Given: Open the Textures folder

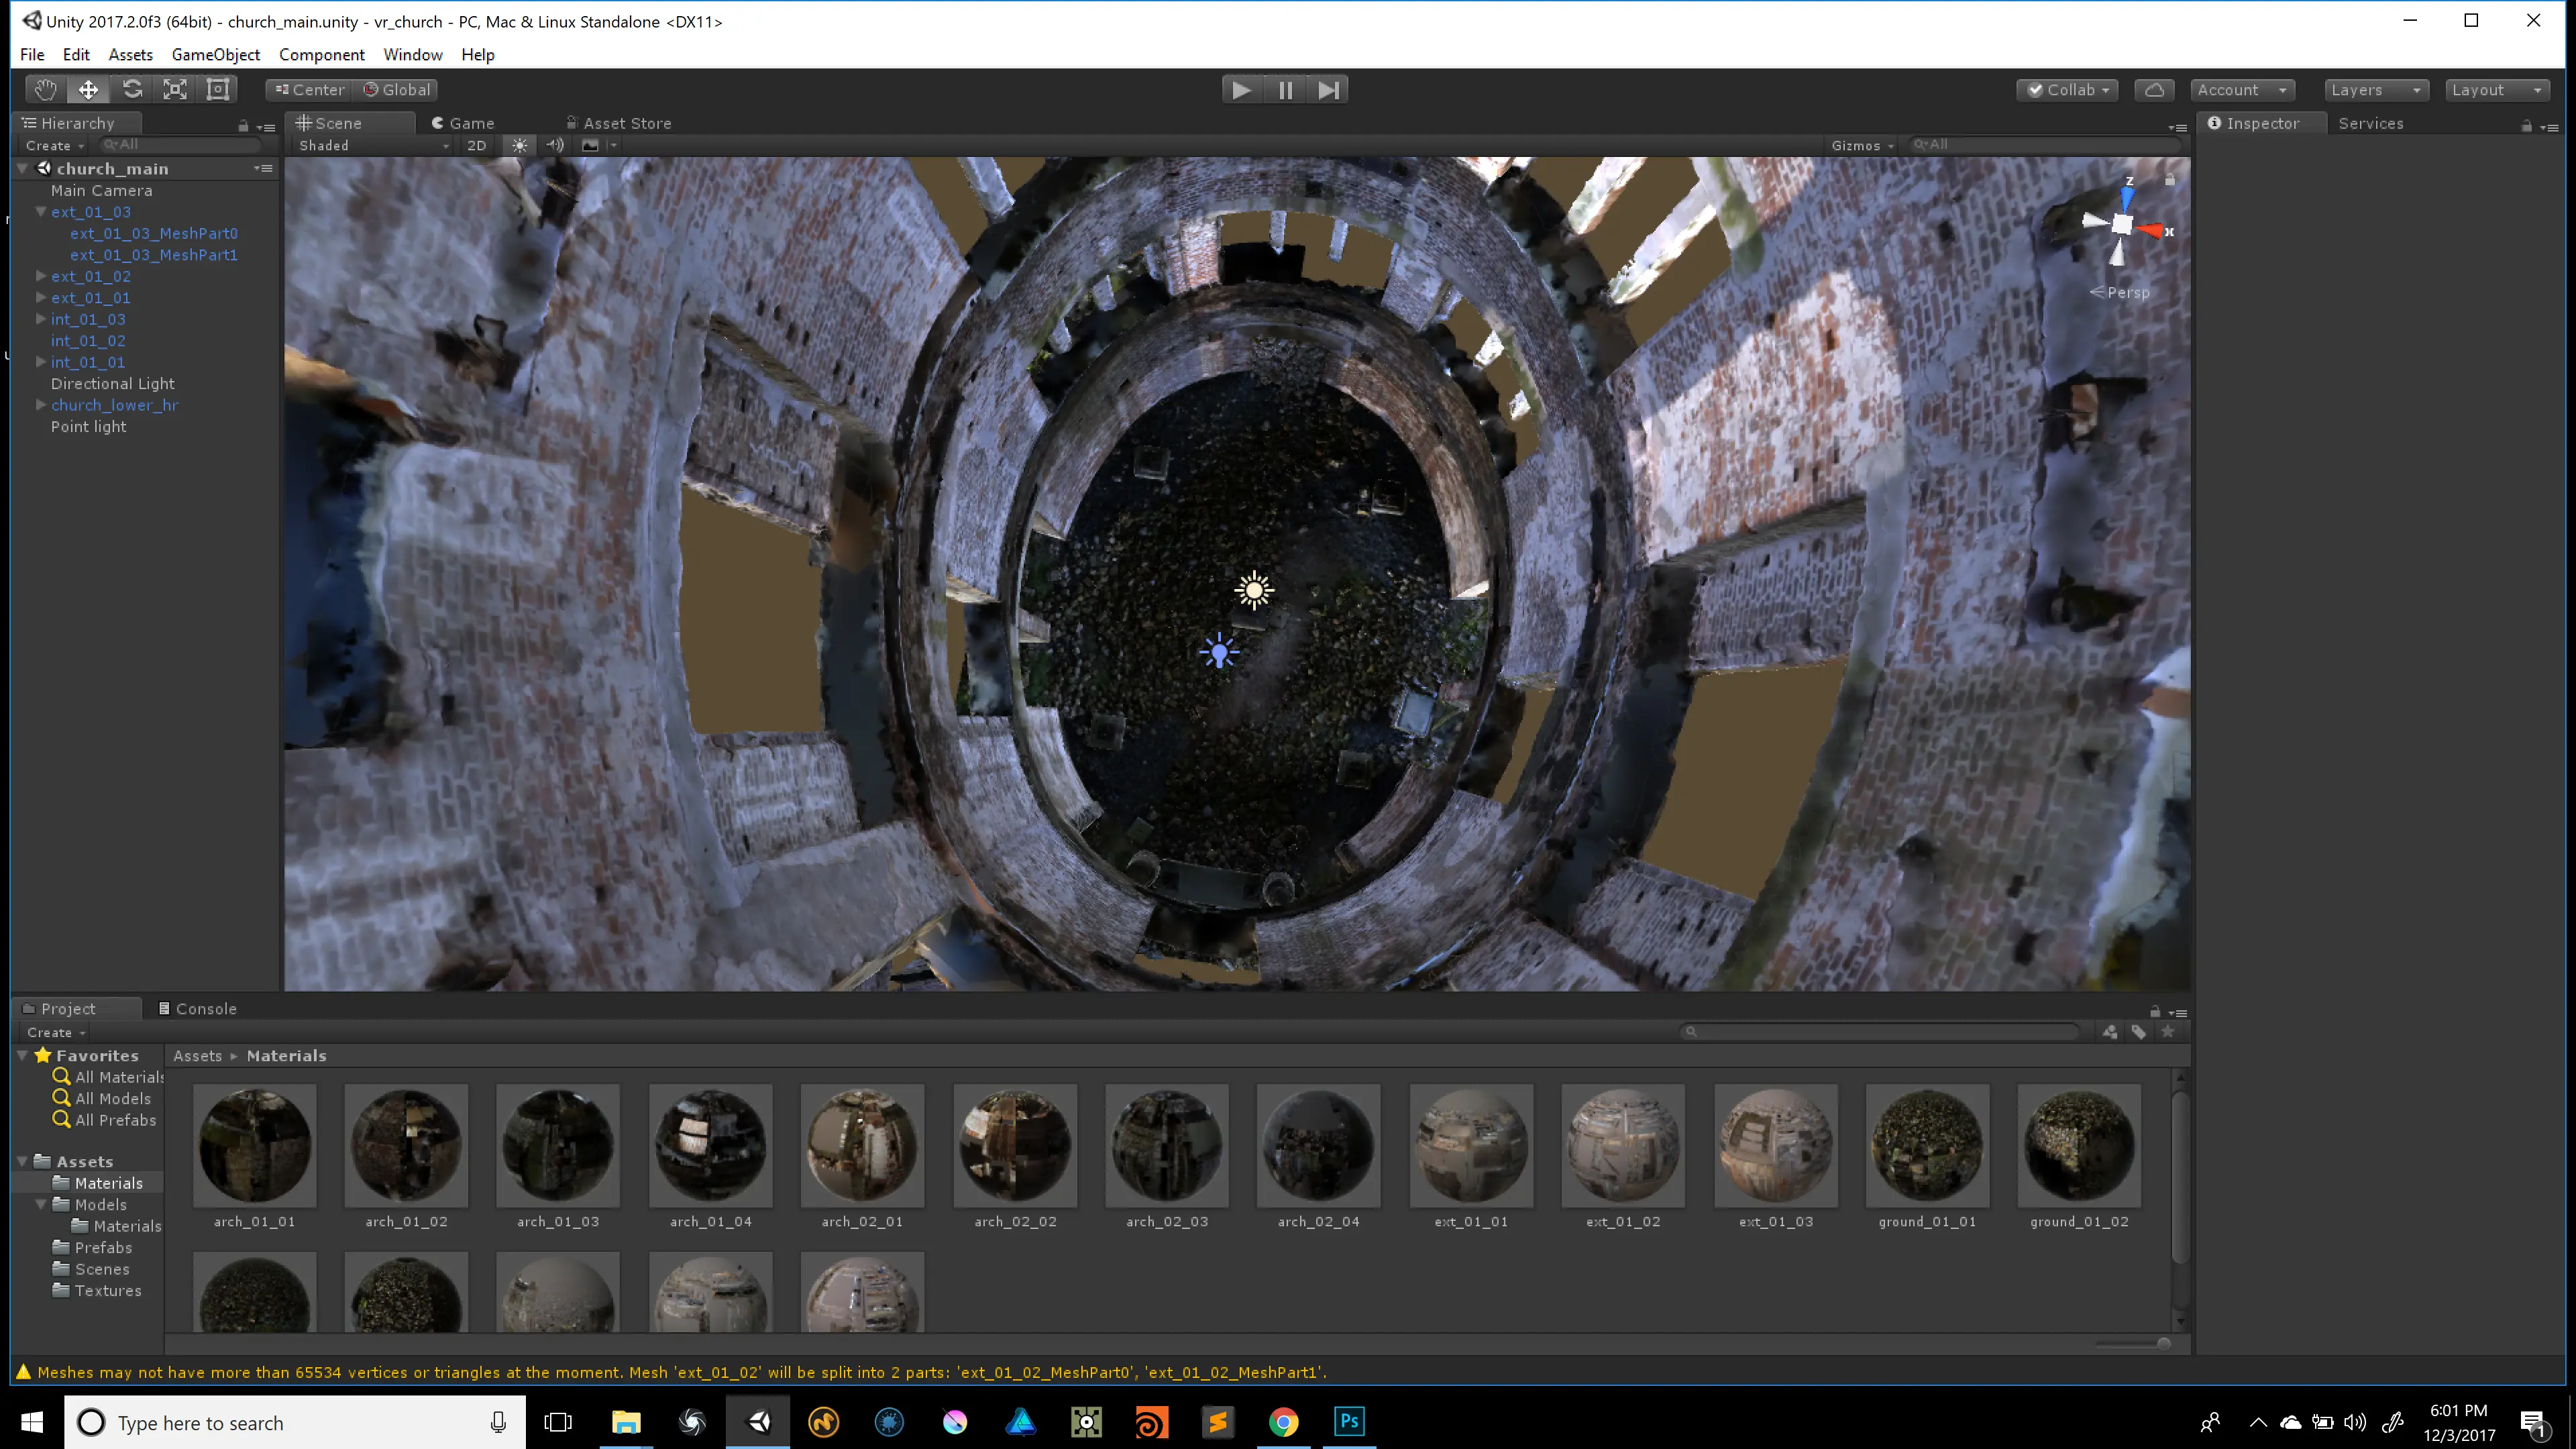Looking at the screenshot, I should coord(107,1290).
